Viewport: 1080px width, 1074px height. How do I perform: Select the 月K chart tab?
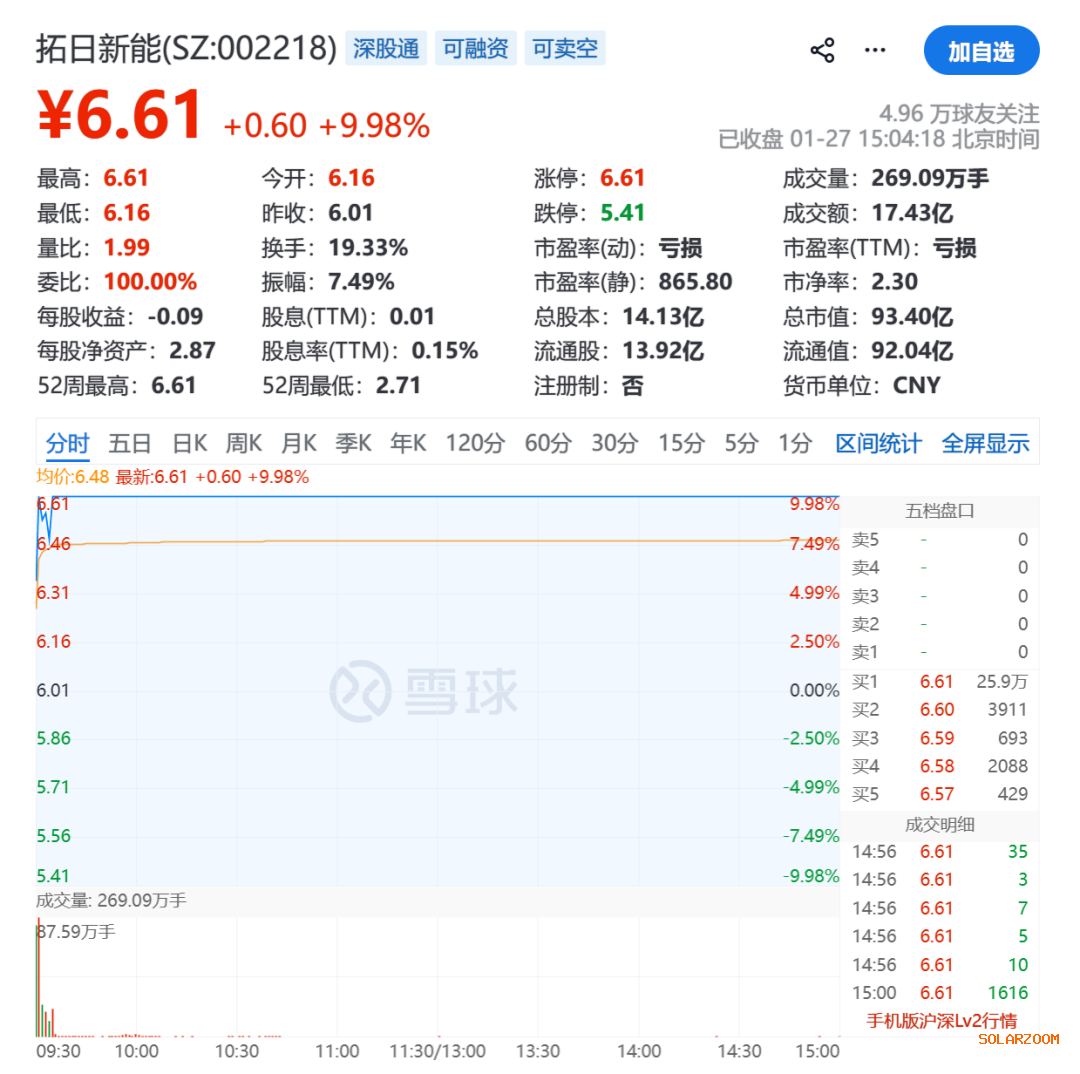coord(298,444)
